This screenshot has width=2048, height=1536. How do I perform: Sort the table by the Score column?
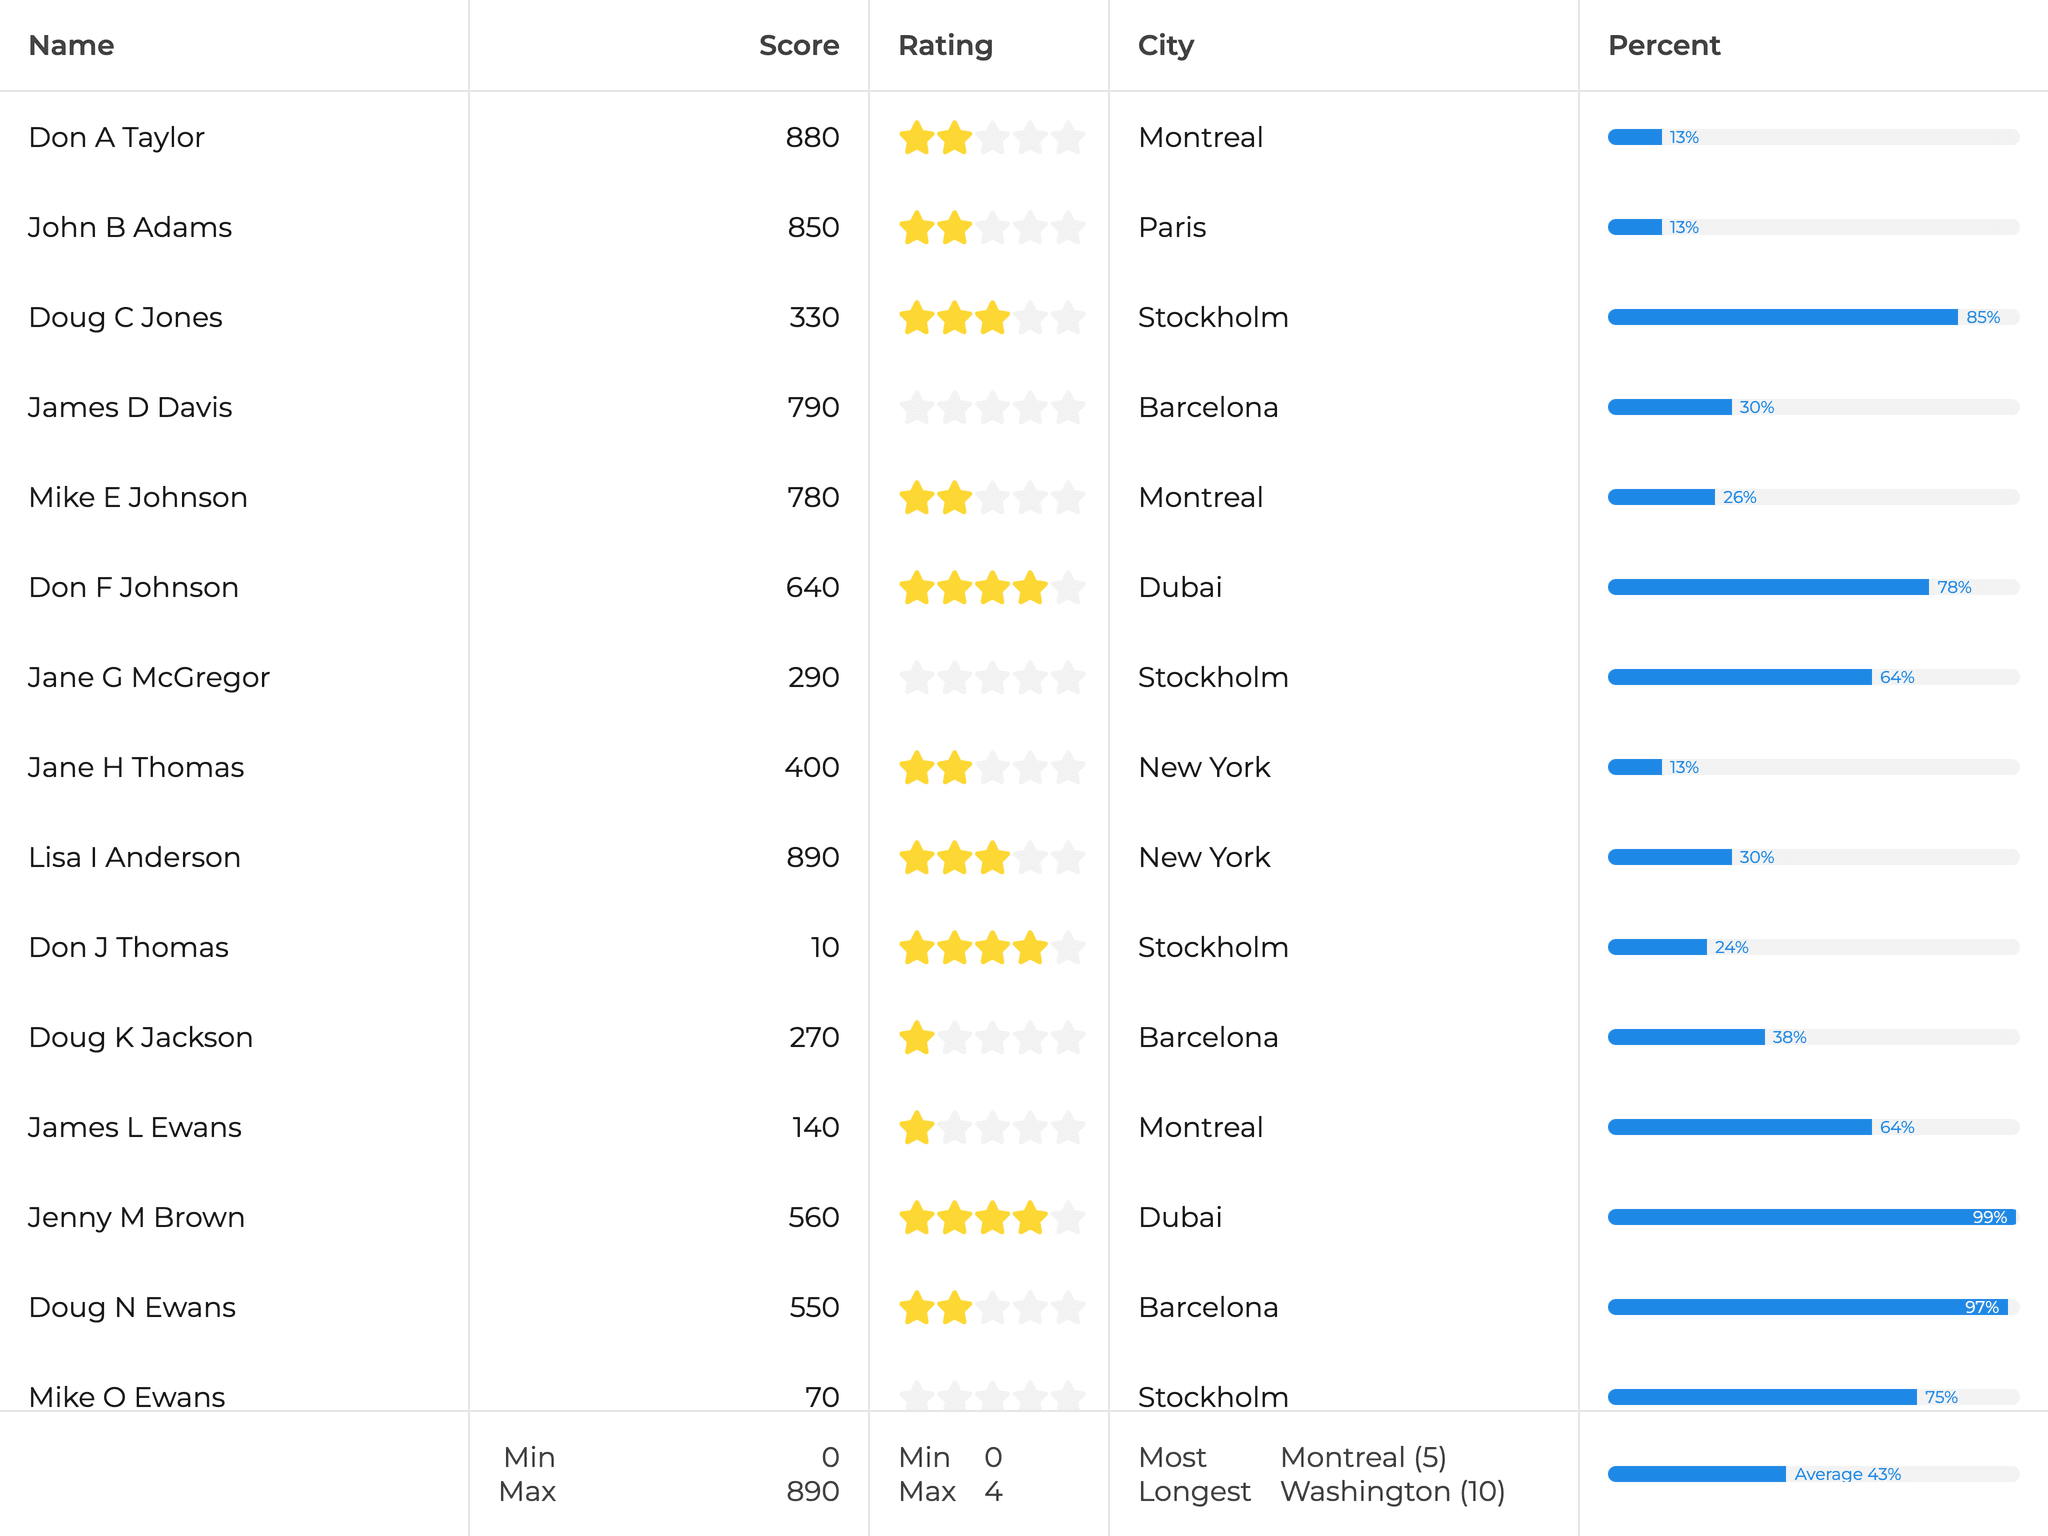tap(799, 45)
